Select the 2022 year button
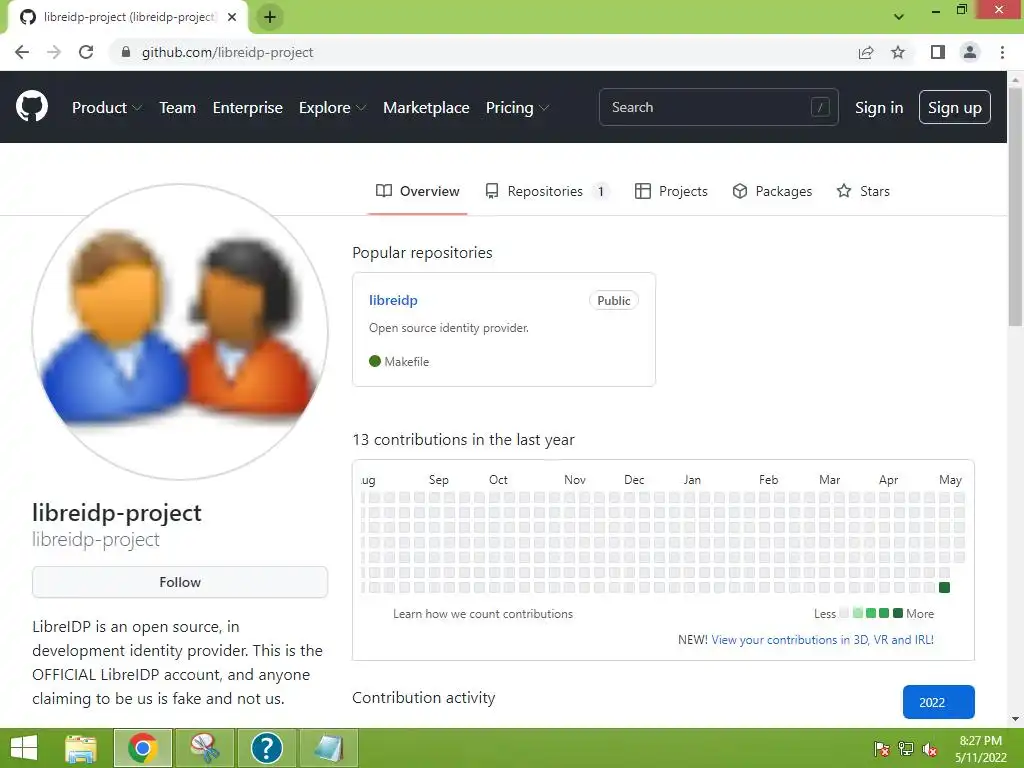Image resolution: width=1024 pixels, height=768 pixels. (x=938, y=702)
